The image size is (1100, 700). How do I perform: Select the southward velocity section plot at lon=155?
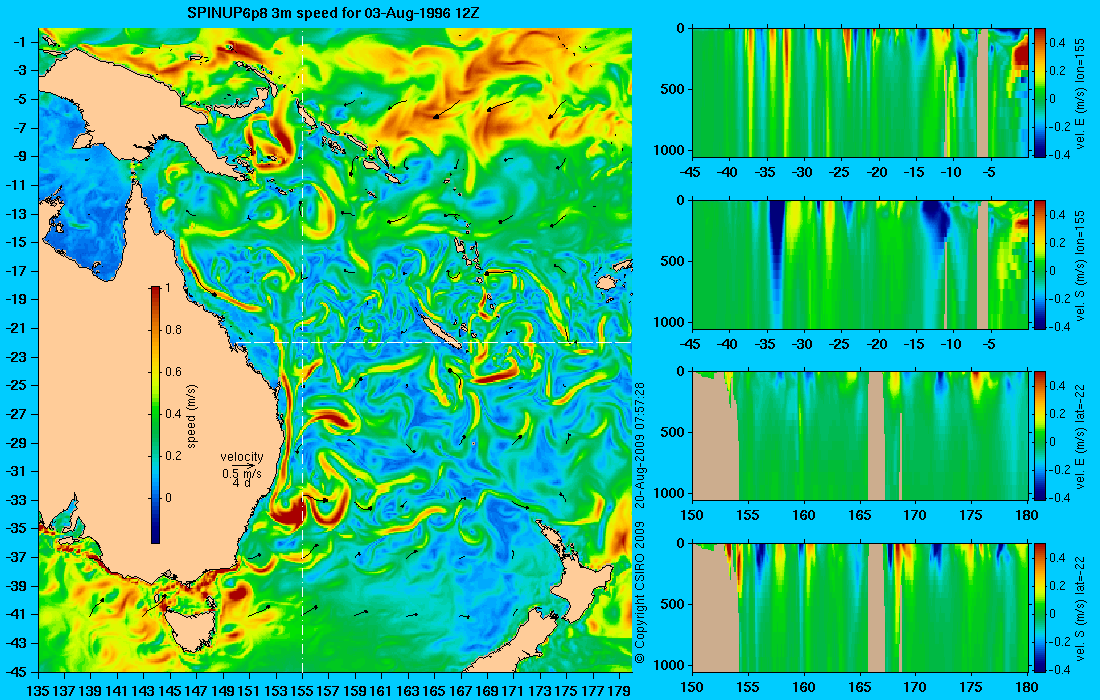point(860,264)
